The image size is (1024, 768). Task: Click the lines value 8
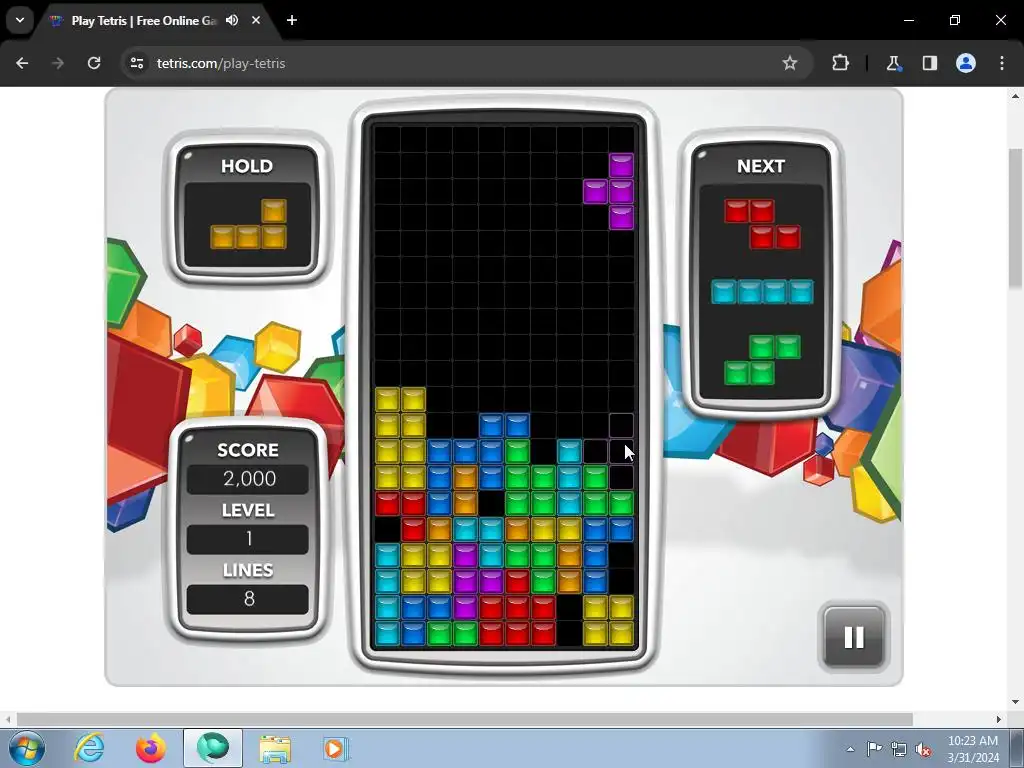[x=249, y=599]
